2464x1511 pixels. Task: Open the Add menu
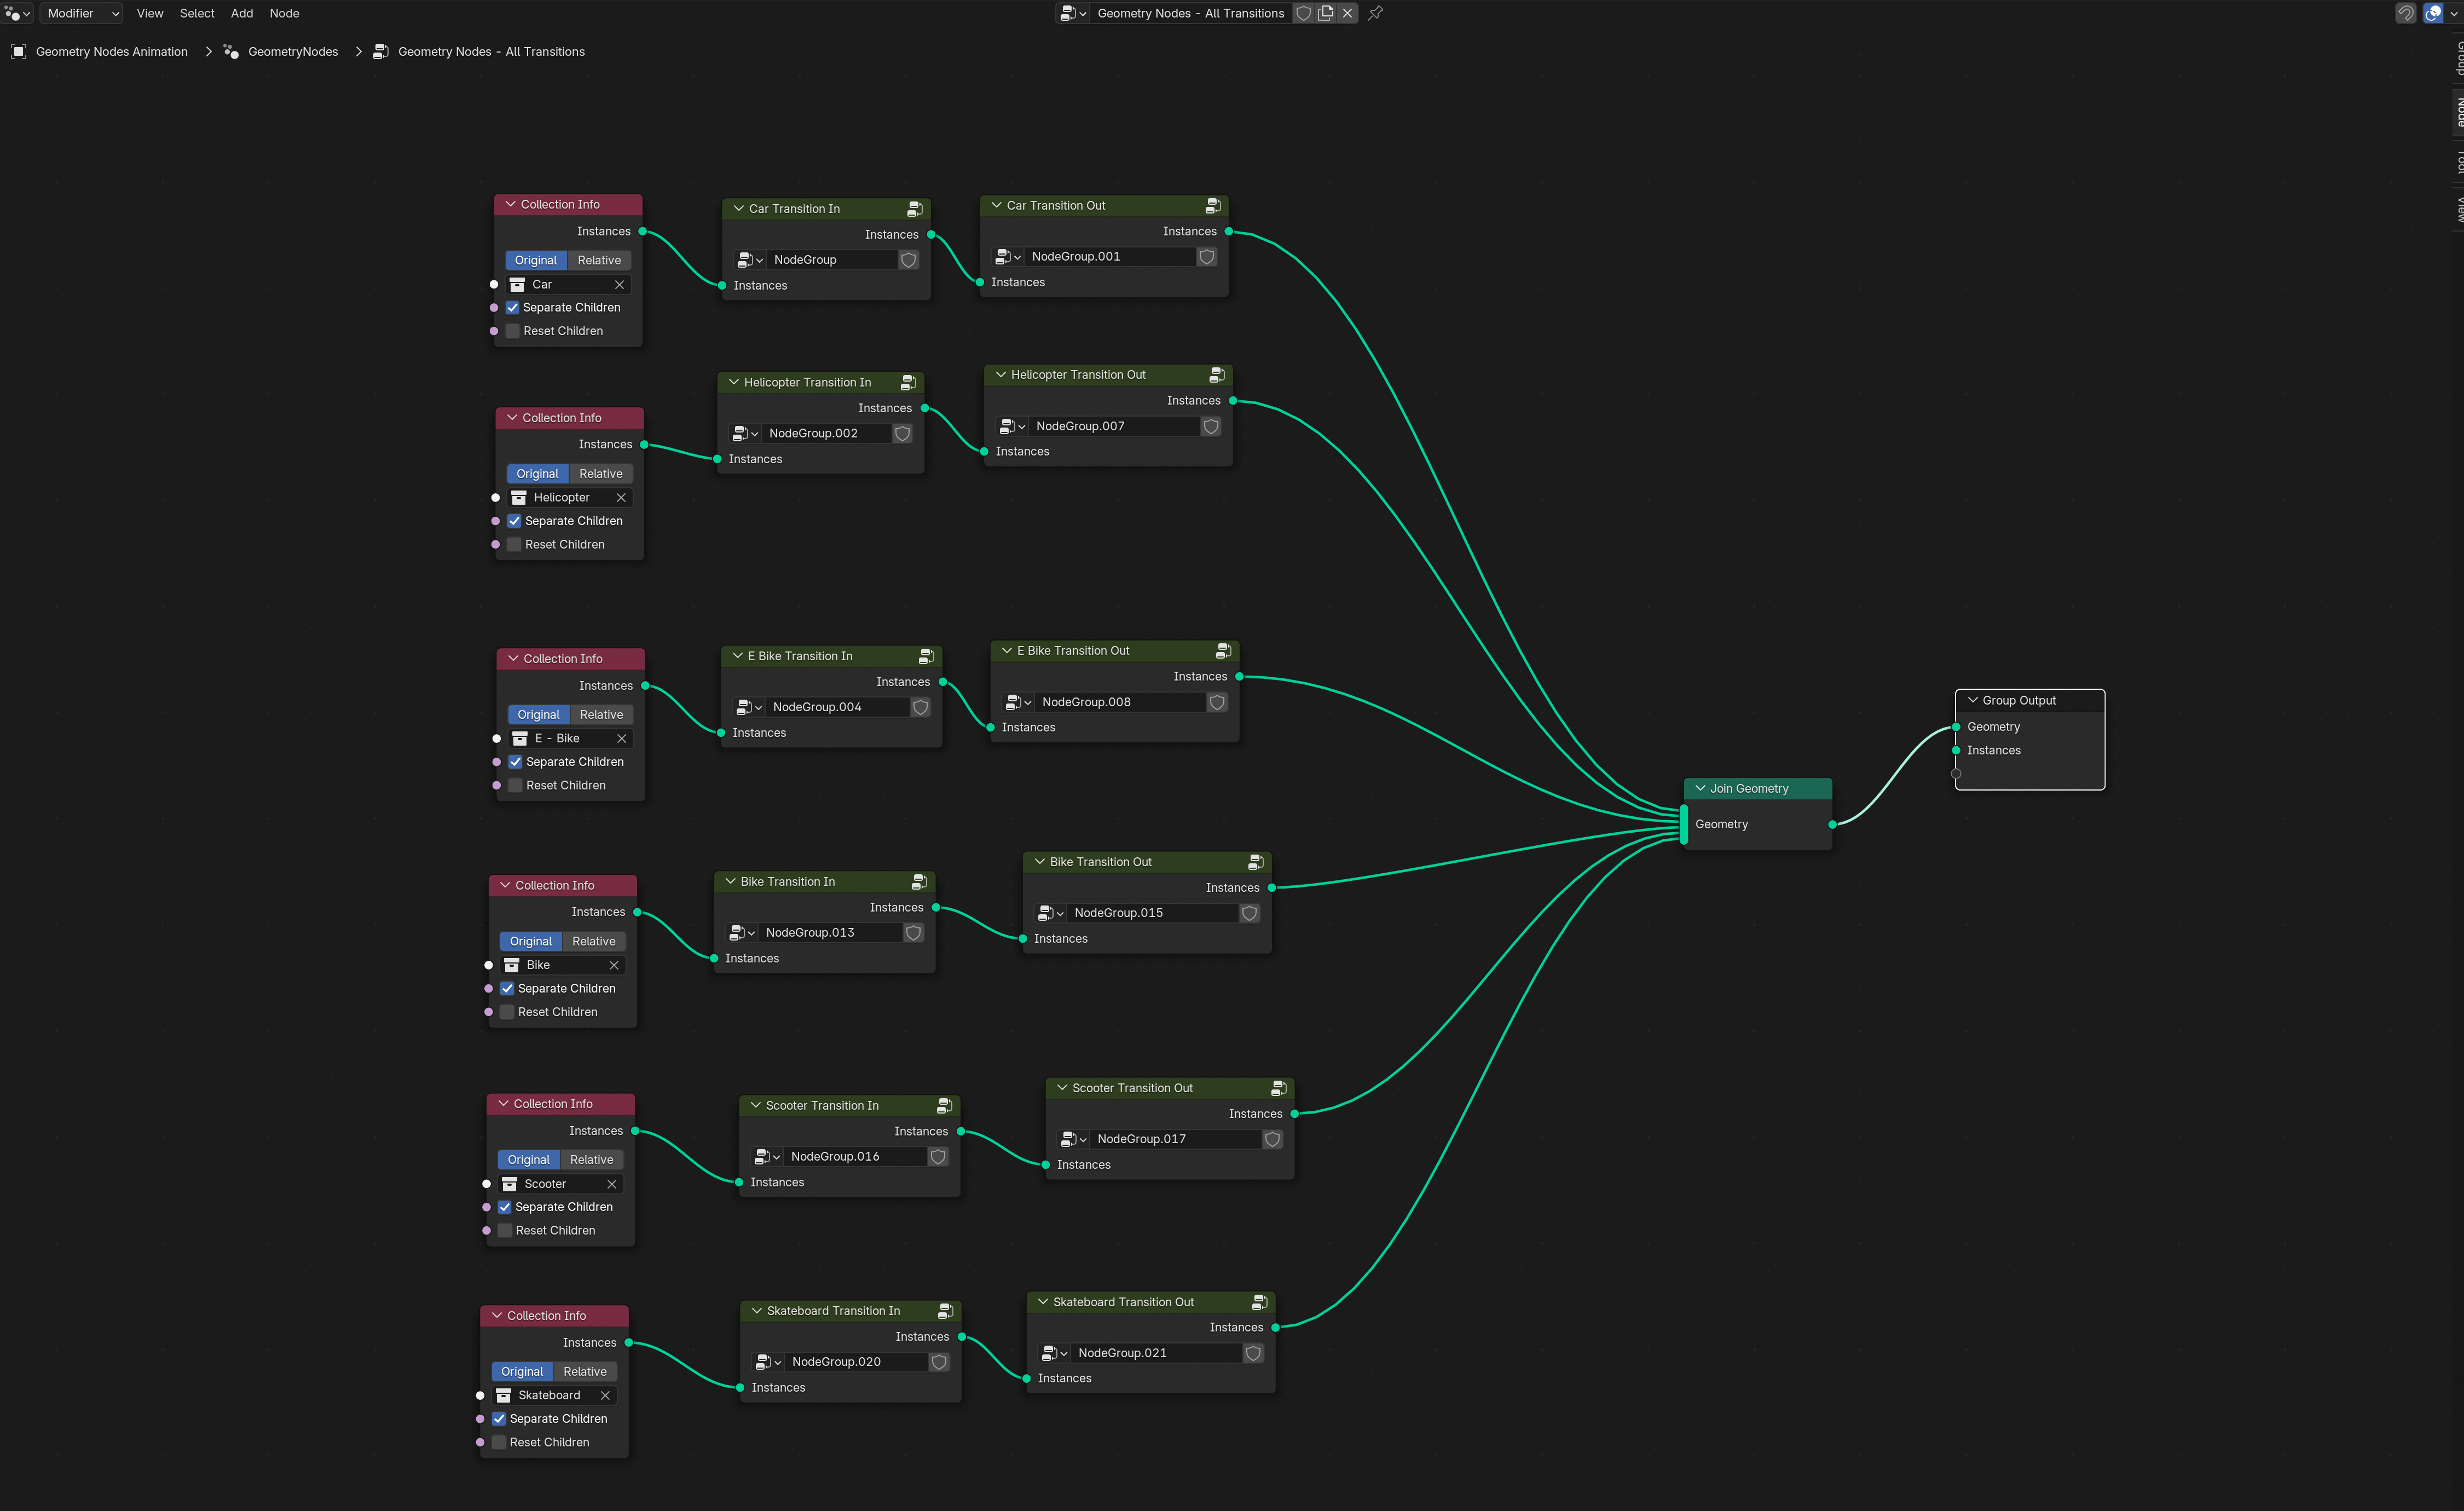click(242, 13)
